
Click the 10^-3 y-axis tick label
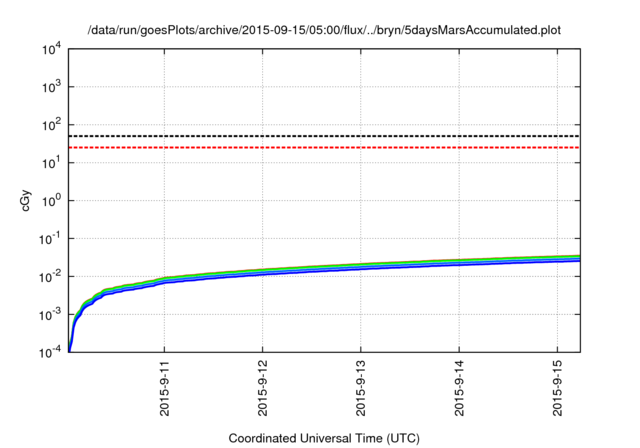coord(51,315)
